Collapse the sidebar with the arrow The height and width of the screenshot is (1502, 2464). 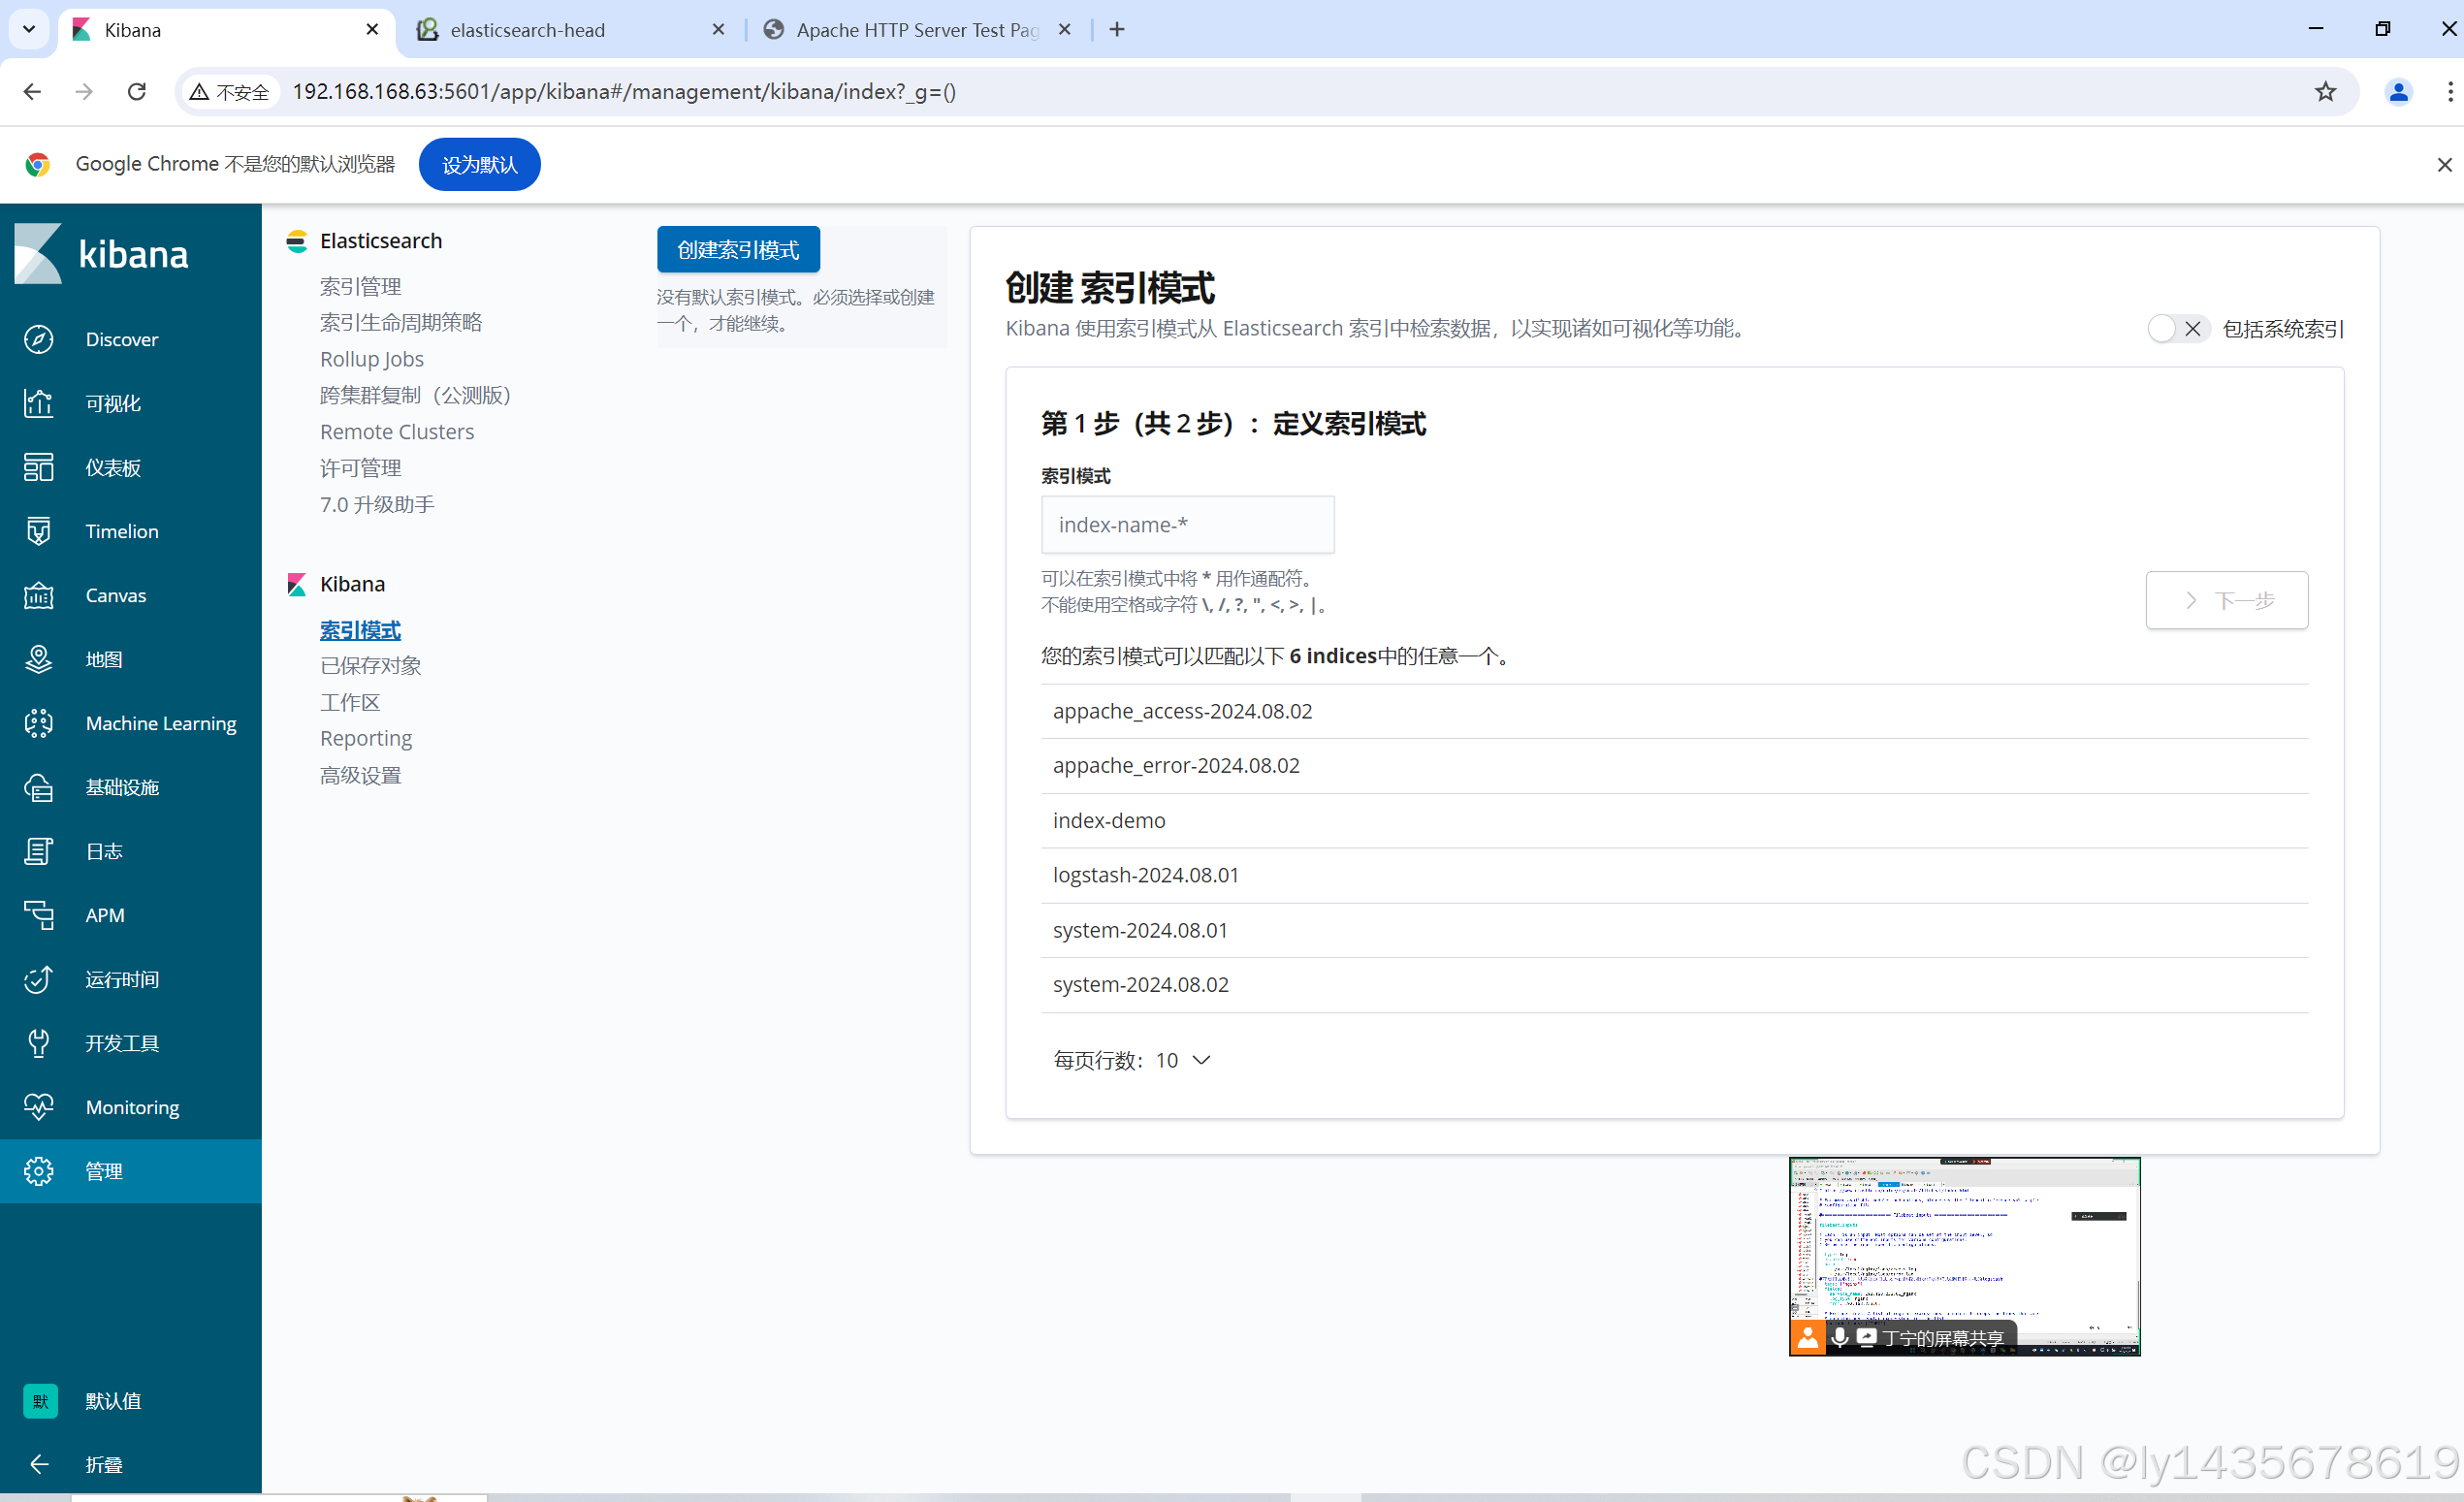(38, 1465)
